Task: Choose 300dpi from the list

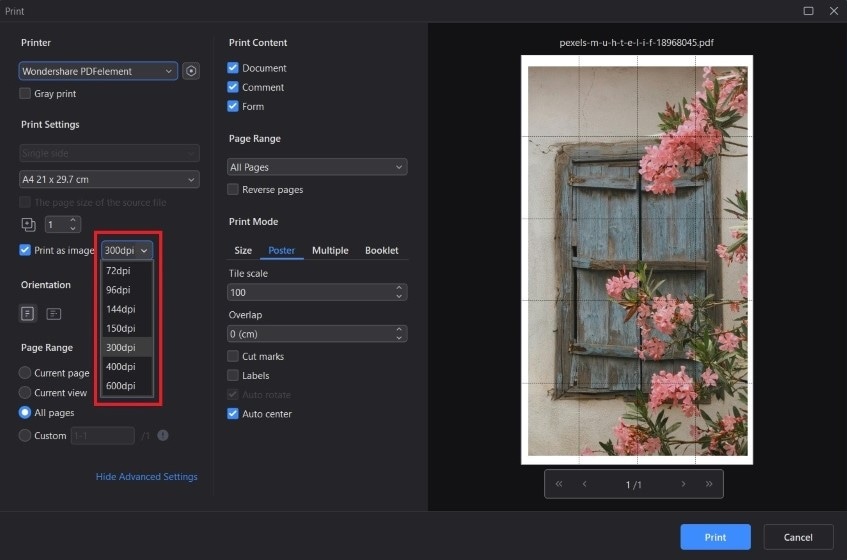Action: click(x=127, y=347)
